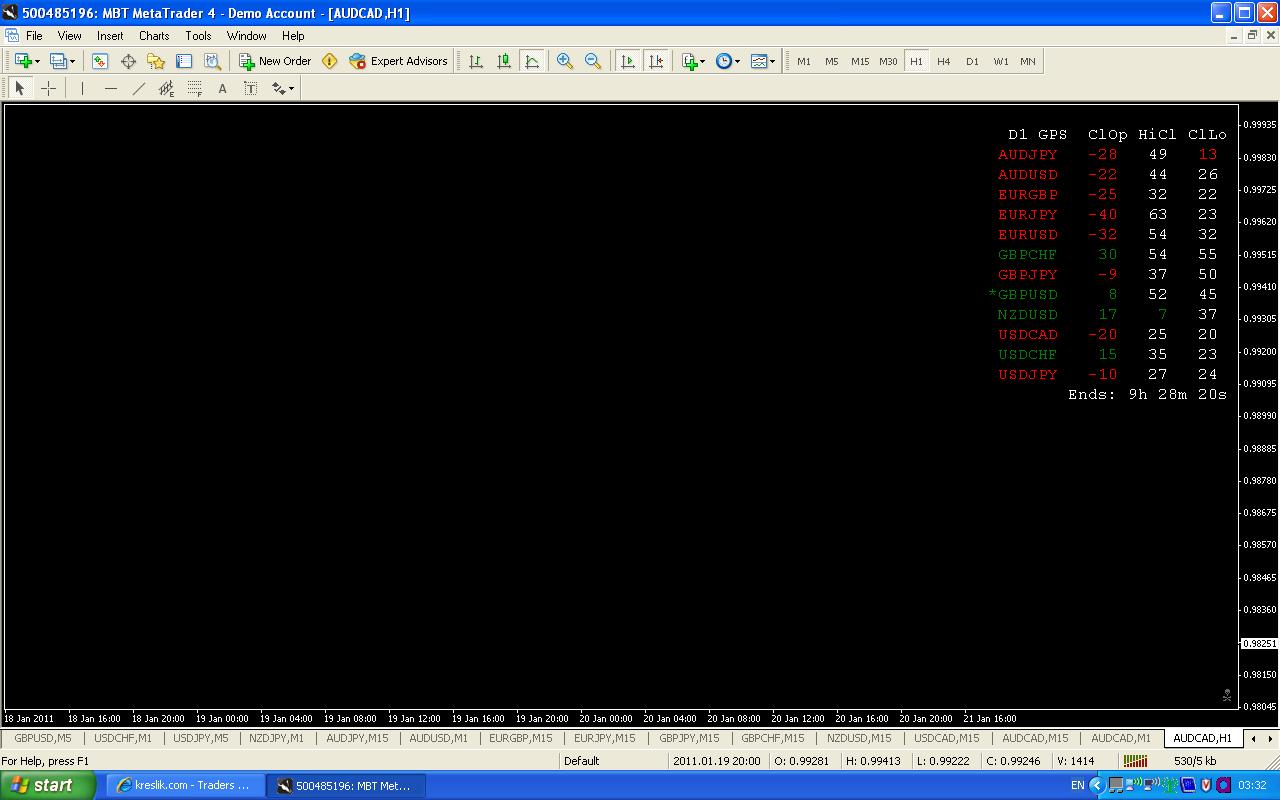1280x800 pixels.
Task: Open the Periods clock button
Action: click(x=723, y=61)
